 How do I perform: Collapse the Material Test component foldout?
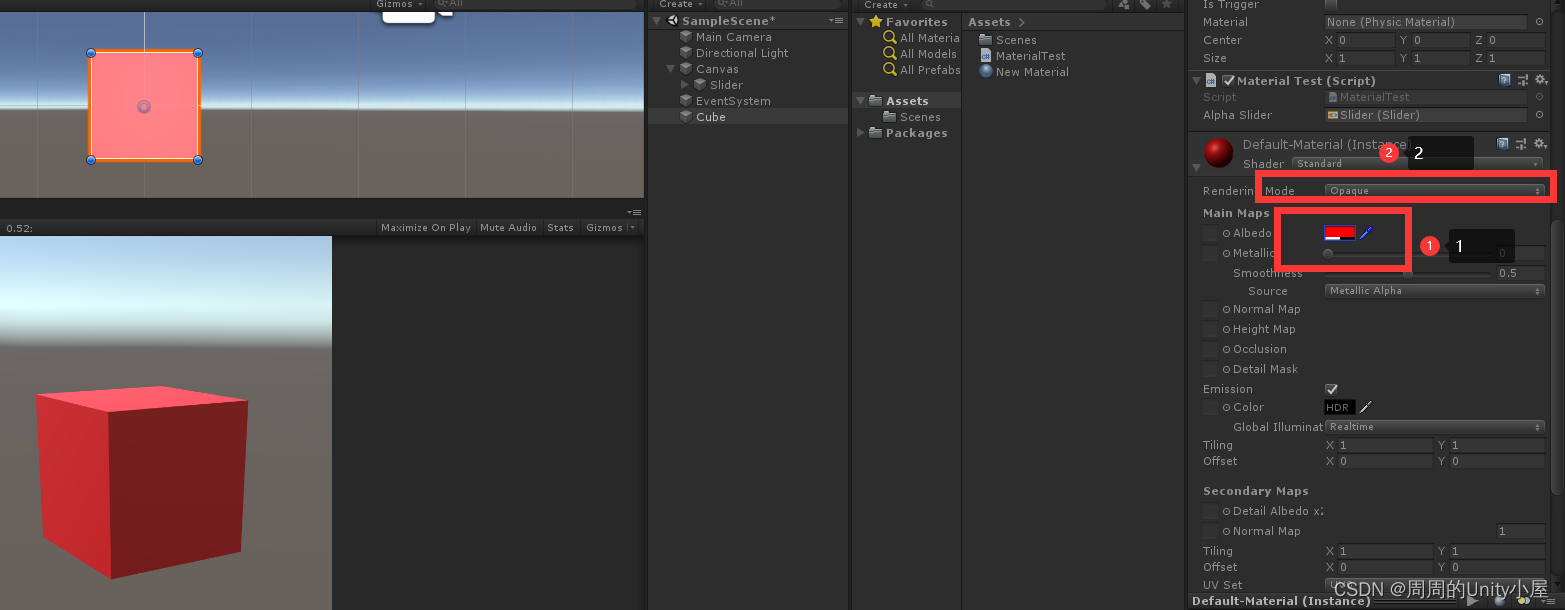tap(1197, 80)
